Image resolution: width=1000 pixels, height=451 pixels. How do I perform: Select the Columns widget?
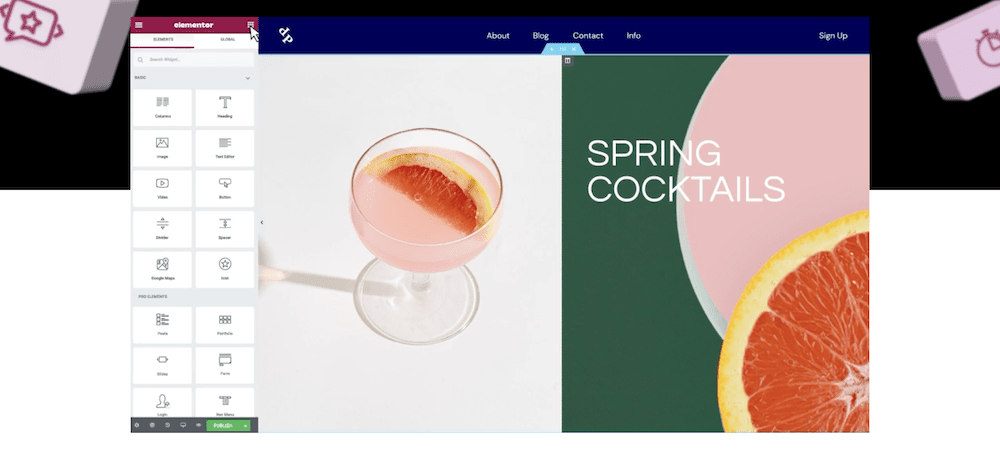click(x=162, y=107)
